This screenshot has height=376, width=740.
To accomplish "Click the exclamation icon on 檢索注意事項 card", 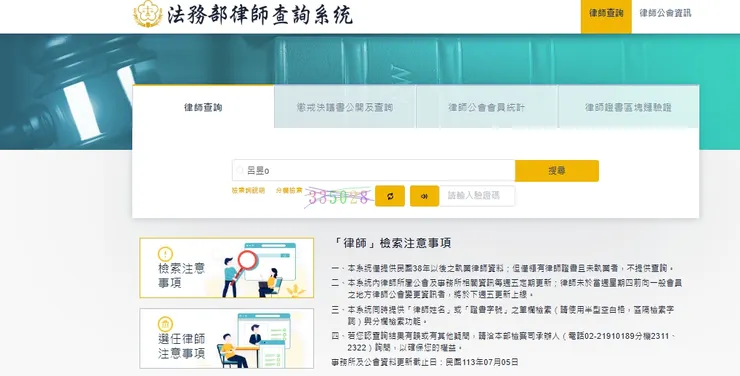I will [x=165, y=254].
